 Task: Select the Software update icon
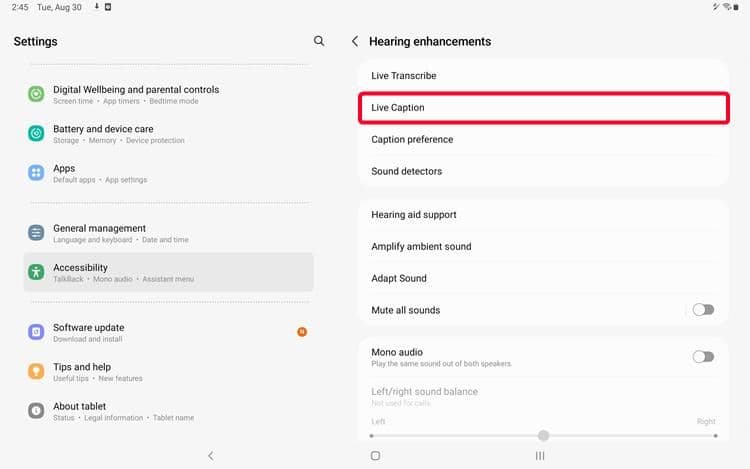tap(36, 332)
